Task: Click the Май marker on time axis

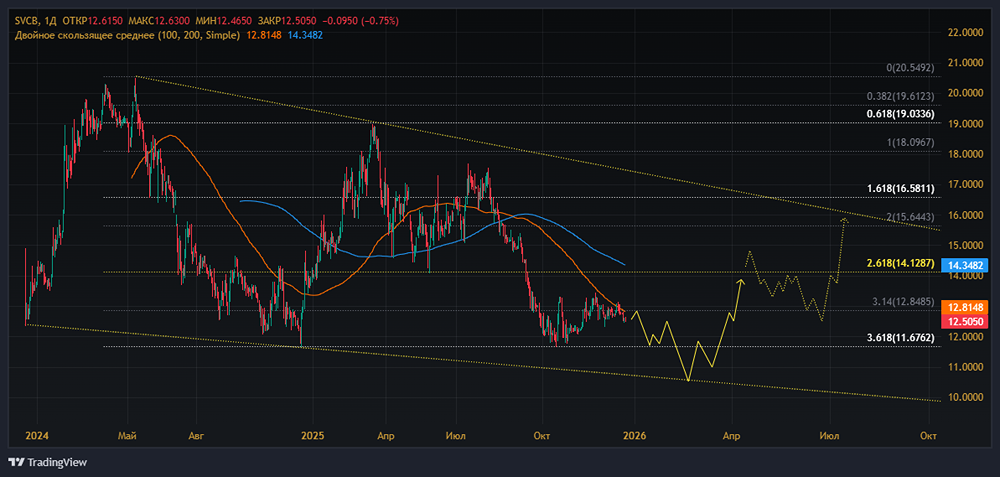Action: click(x=126, y=436)
